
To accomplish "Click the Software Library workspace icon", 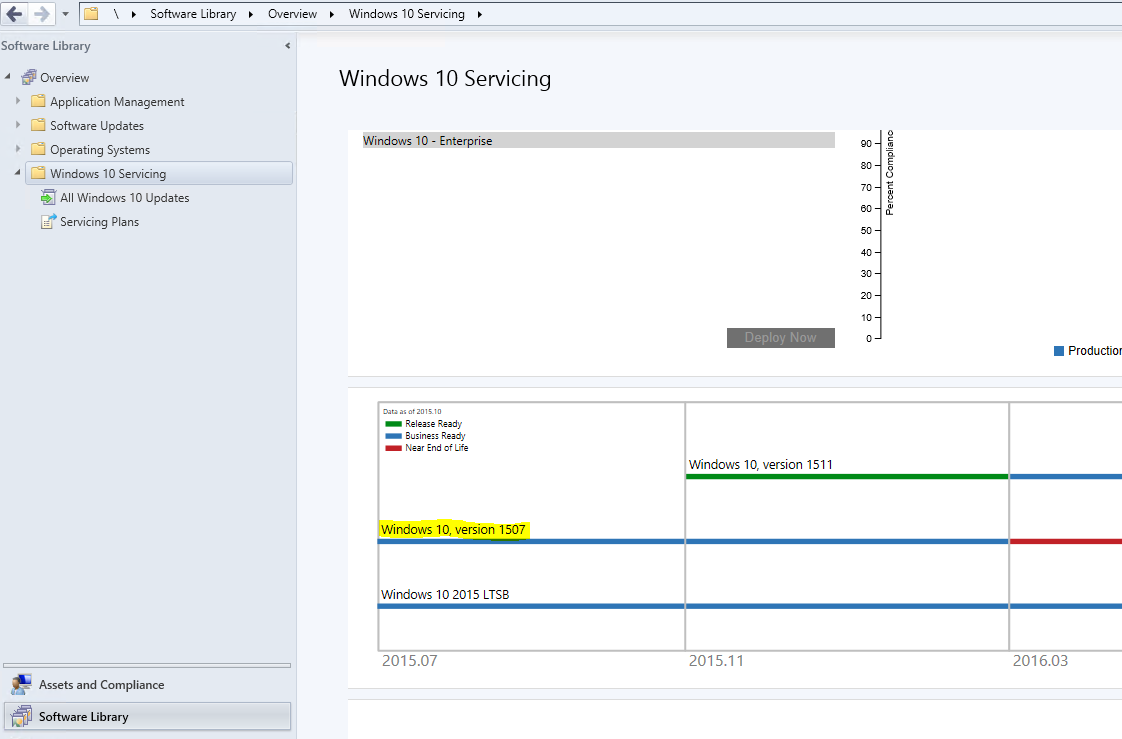I will [21, 716].
